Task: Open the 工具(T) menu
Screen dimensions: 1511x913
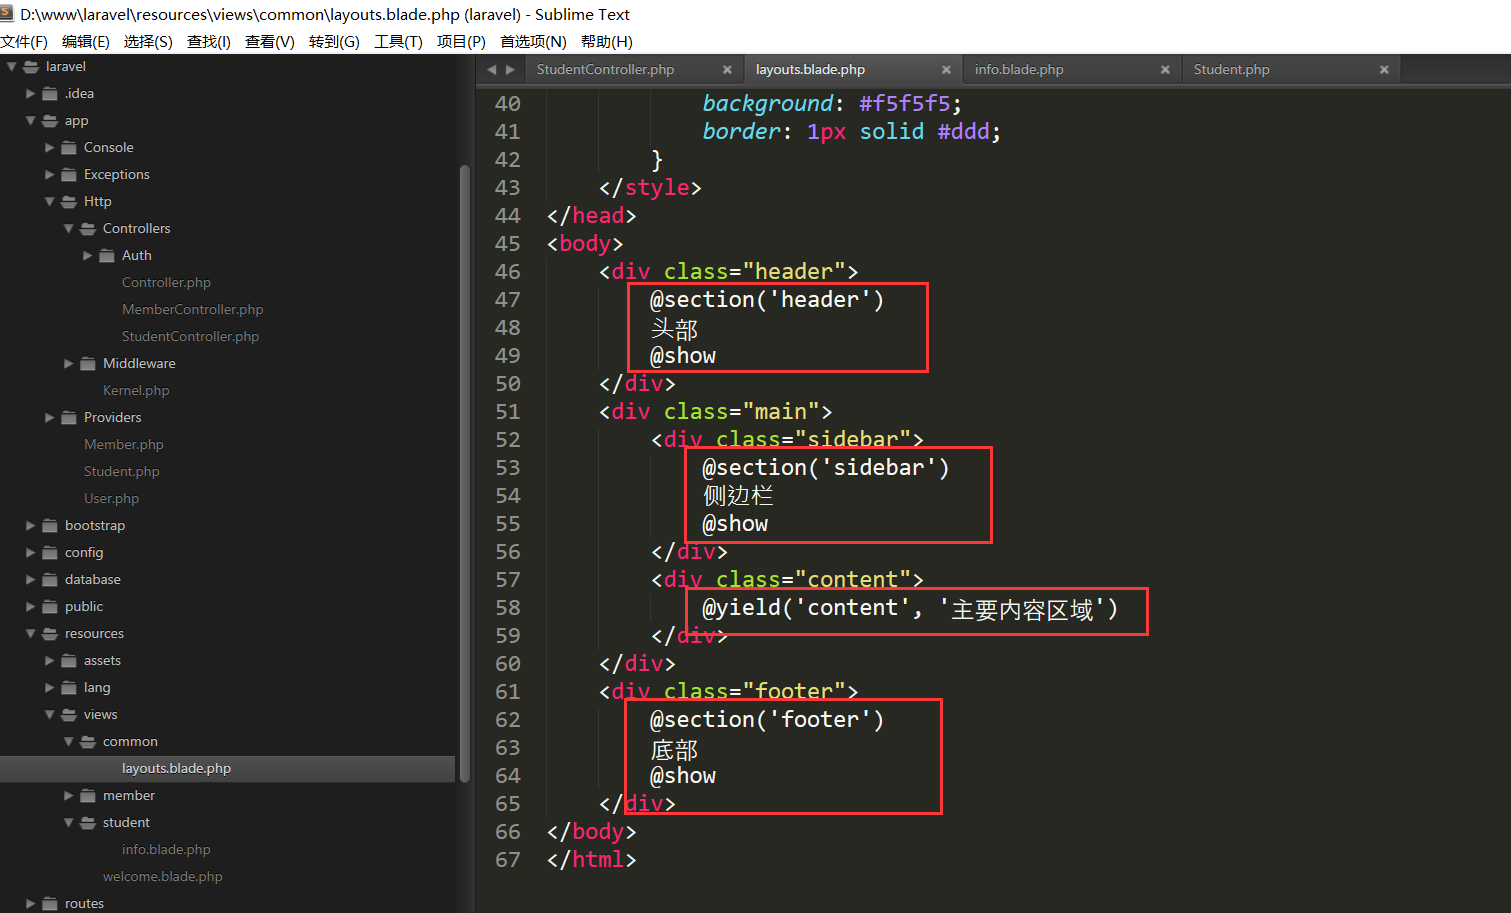Action: tap(398, 41)
